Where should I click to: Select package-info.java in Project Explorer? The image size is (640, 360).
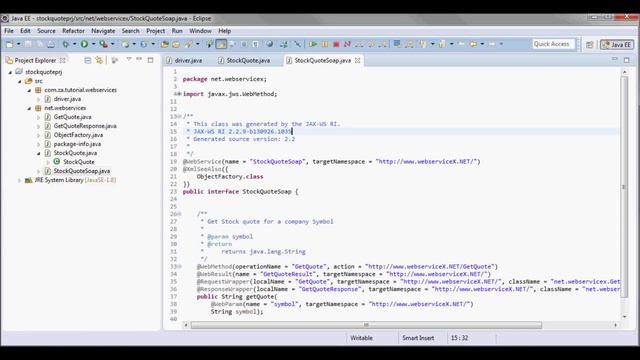point(77,144)
